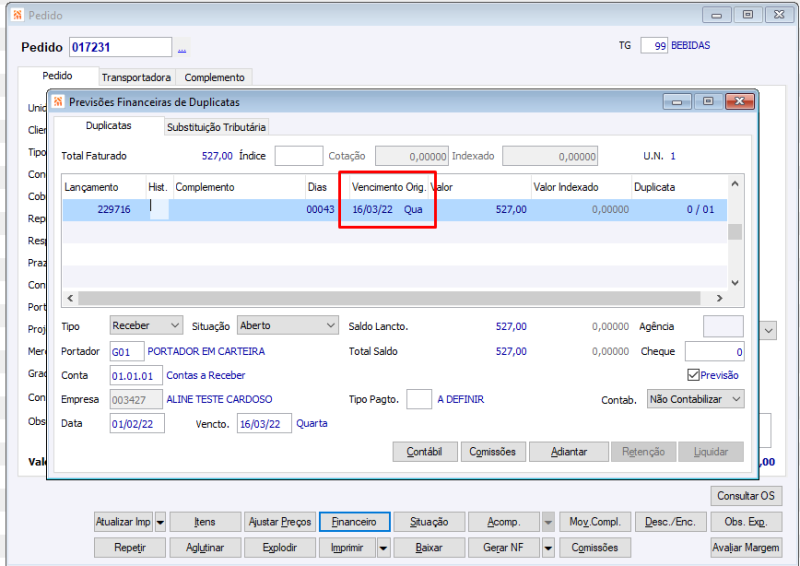Switch to the Substituição Tributária tab
This screenshot has height=566, width=800.
[216, 127]
